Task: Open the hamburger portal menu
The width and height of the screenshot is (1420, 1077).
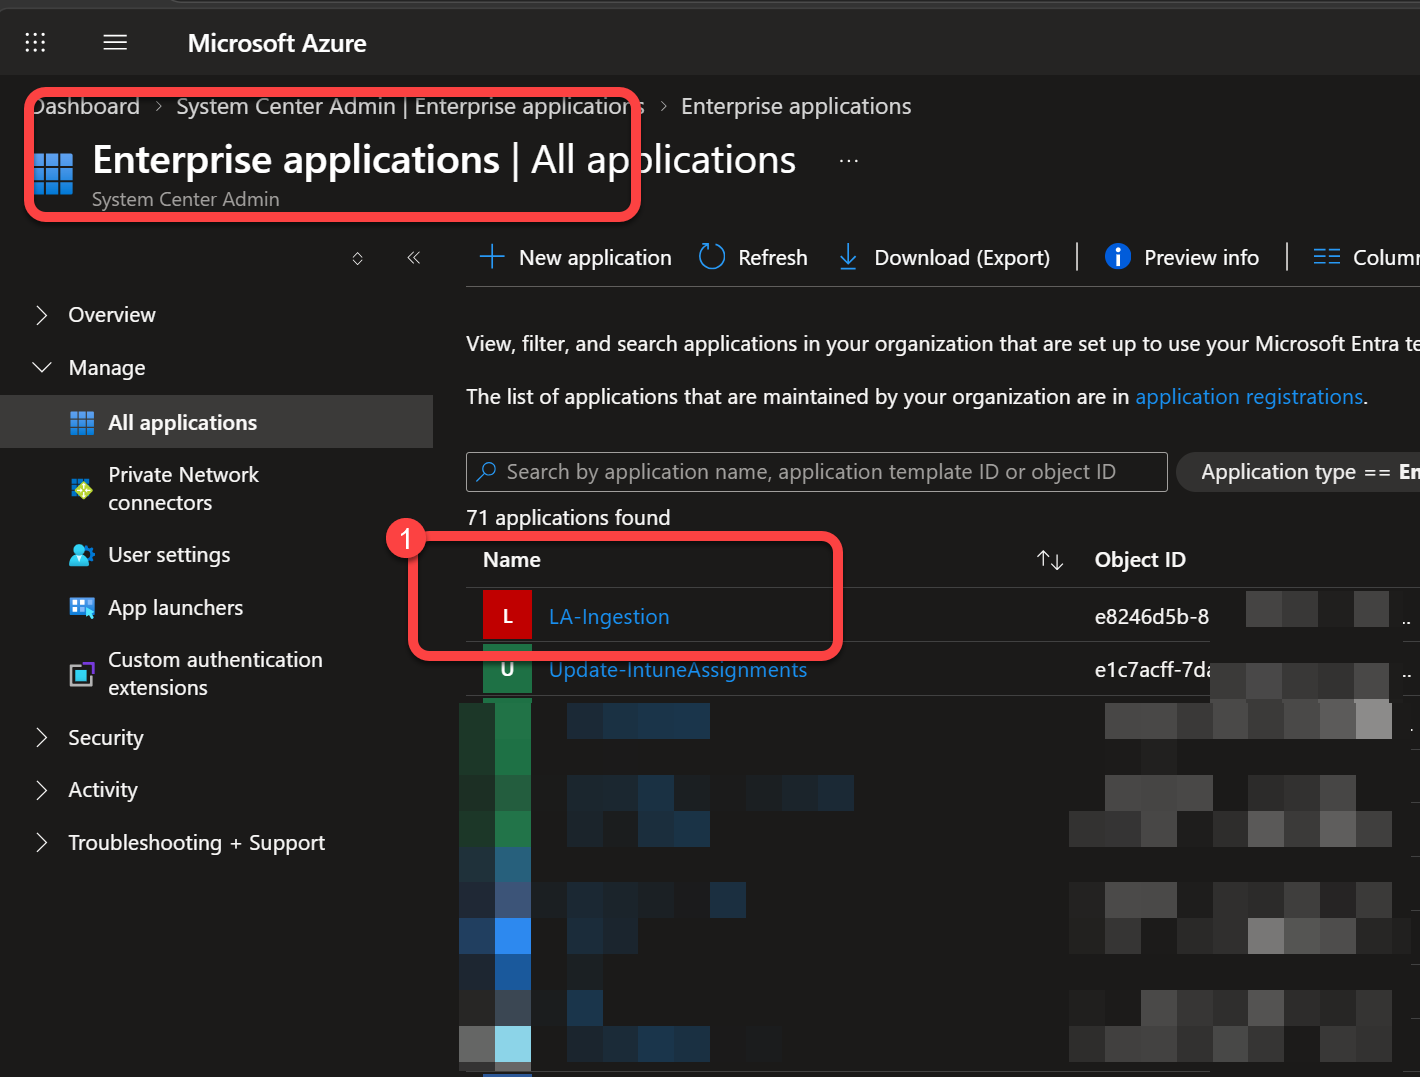Action: tap(115, 42)
